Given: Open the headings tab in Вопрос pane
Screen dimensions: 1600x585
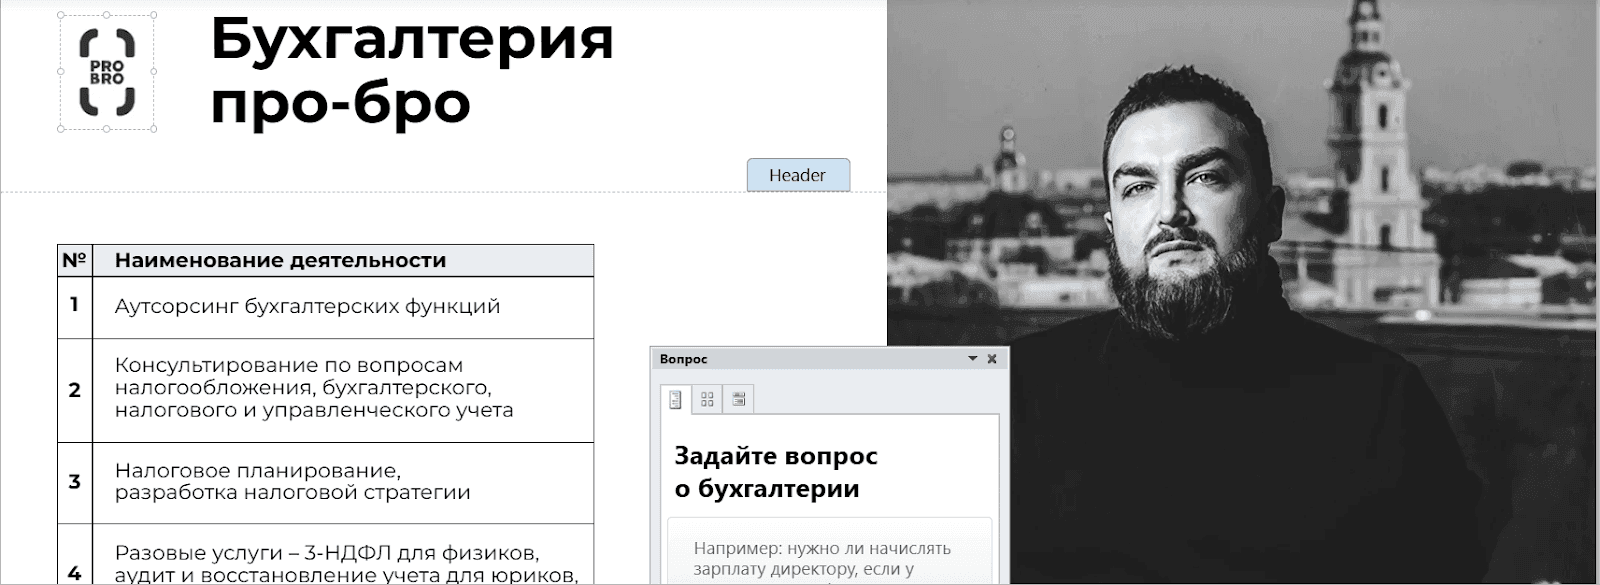Looking at the screenshot, I should (676, 400).
